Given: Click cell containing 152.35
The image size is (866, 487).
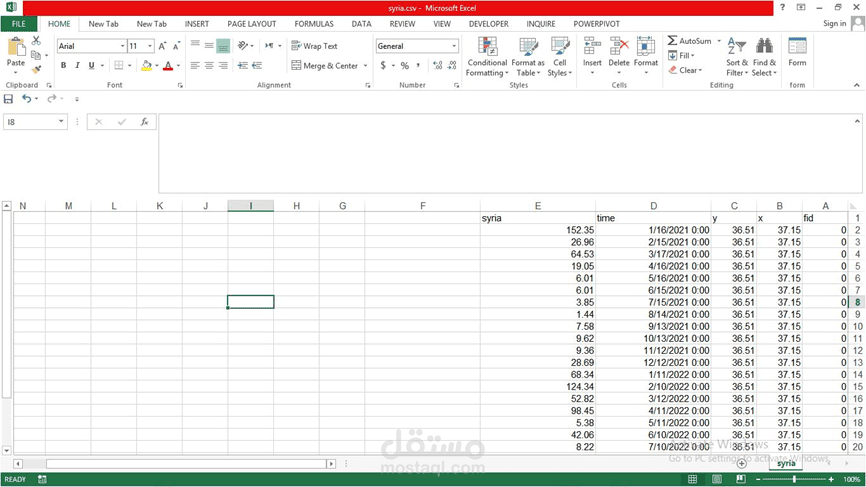Looking at the screenshot, I should 537,230.
